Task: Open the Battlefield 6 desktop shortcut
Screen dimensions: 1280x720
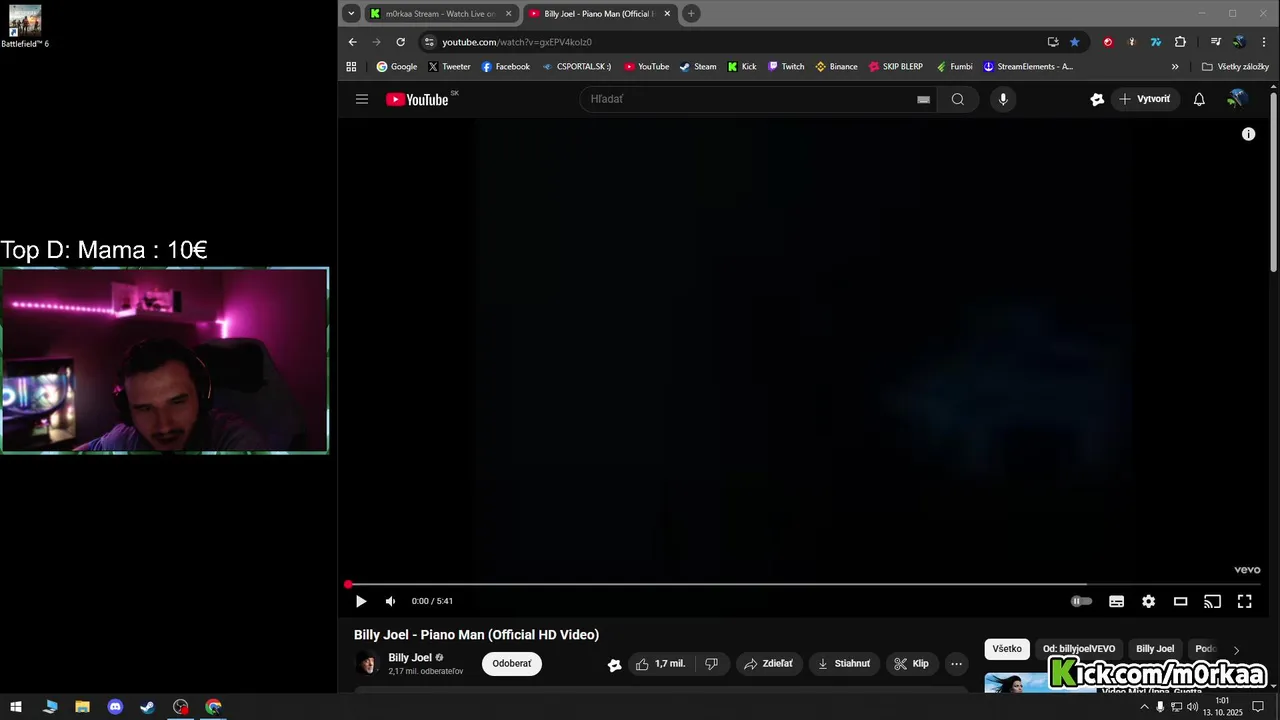Action: point(24,26)
